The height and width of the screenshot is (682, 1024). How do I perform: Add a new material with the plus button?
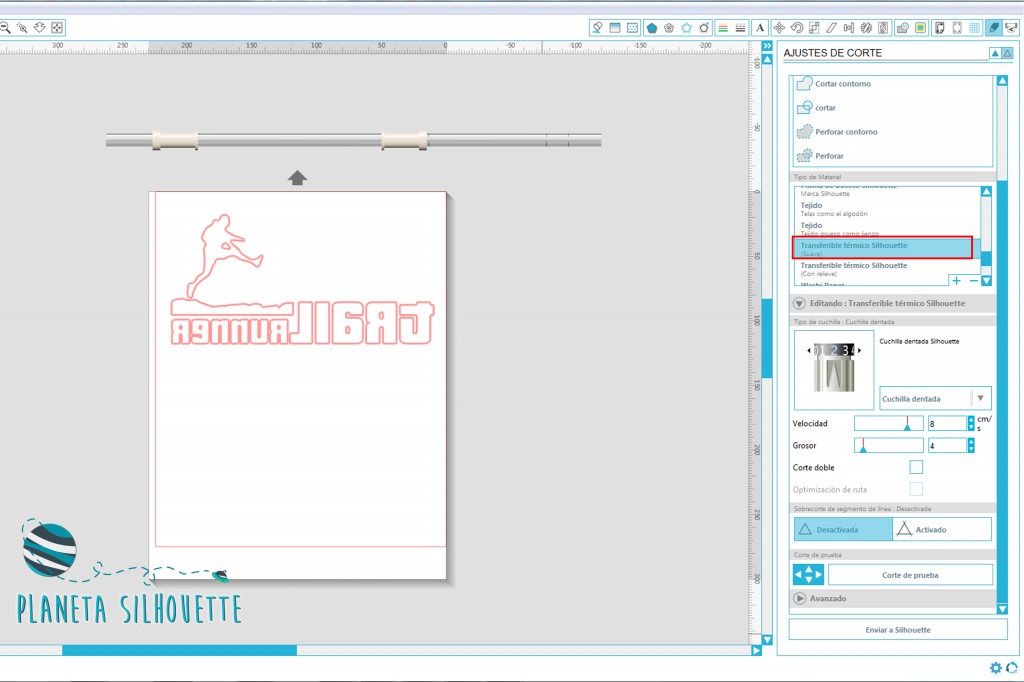tap(956, 281)
